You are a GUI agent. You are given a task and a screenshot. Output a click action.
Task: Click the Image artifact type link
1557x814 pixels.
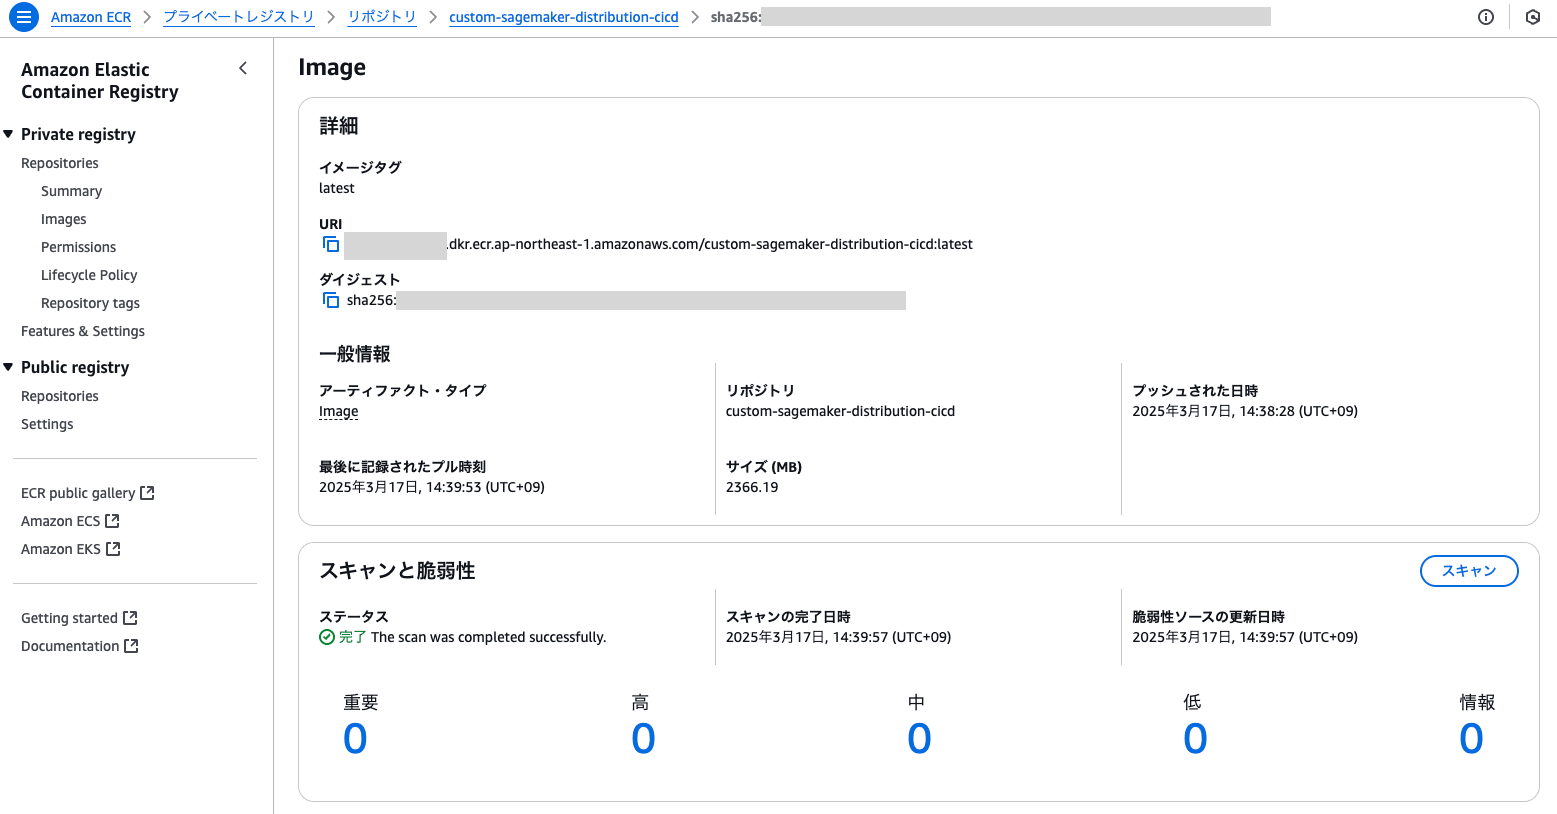pos(338,411)
